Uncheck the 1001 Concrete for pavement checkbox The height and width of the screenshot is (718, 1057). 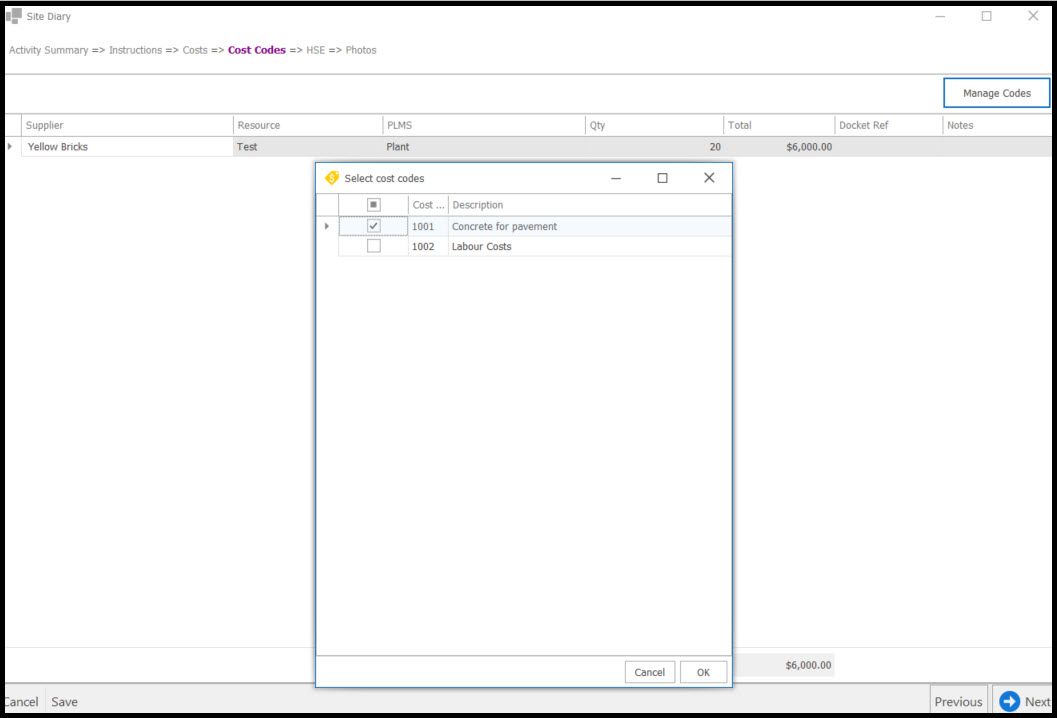pos(373,226)
